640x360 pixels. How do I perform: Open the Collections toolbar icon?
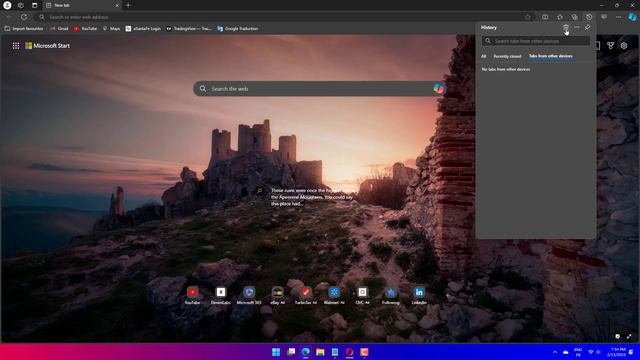tap(574, 17)
